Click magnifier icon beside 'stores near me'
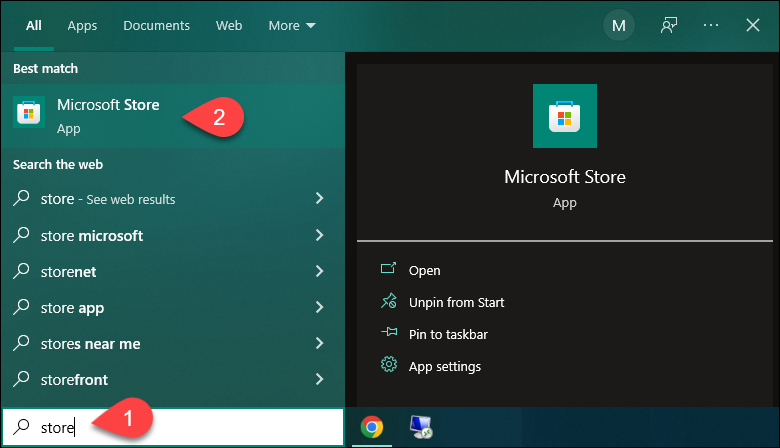This screenshot has width=780, height=448. pos(21,343)
